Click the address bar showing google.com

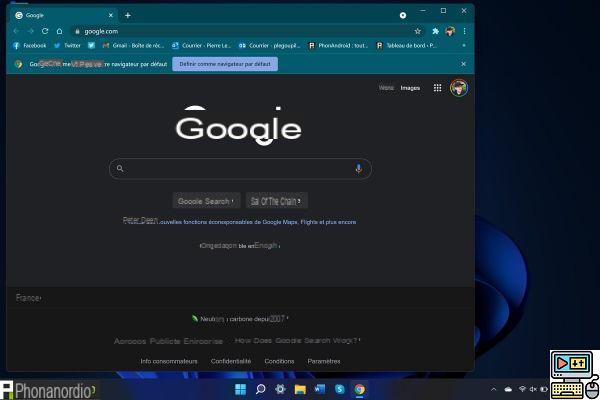point(245,31)
